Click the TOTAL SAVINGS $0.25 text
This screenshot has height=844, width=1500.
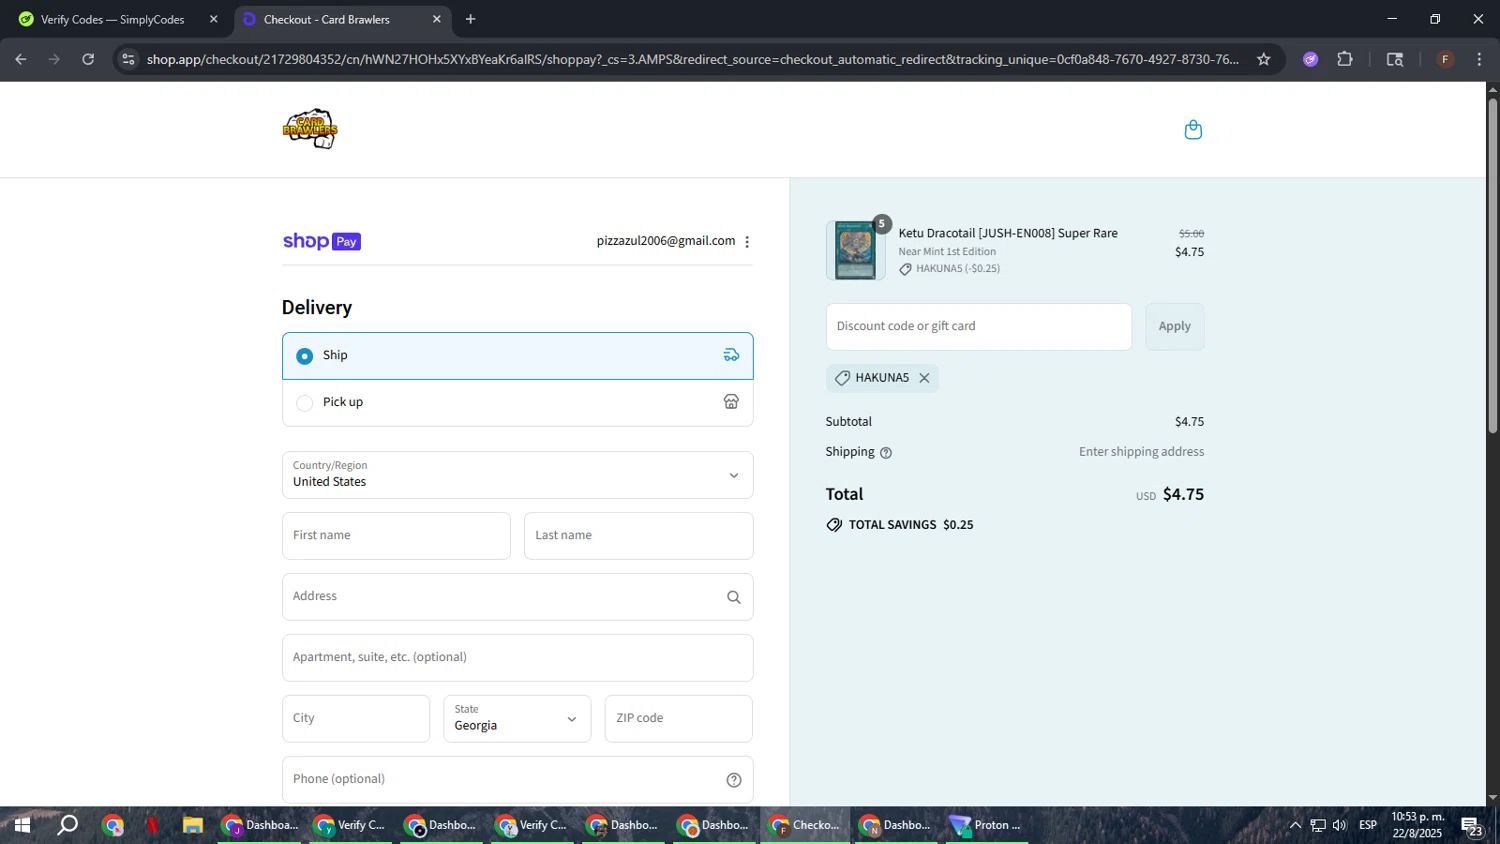pos(911,525)
